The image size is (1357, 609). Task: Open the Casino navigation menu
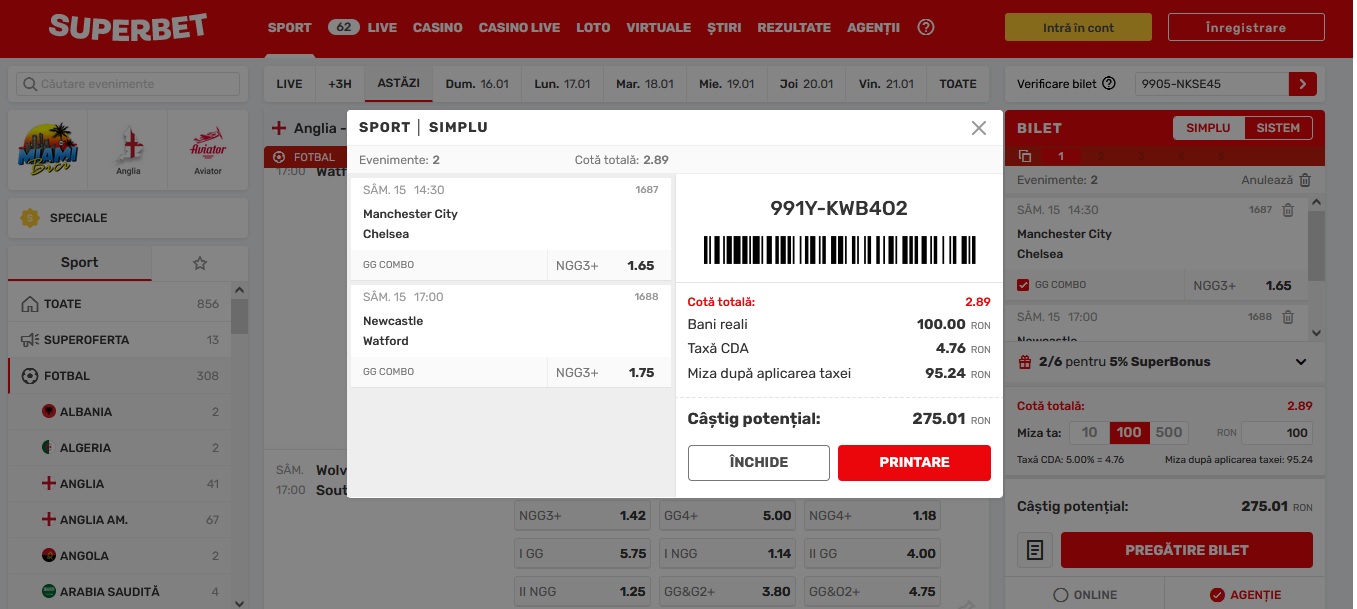click(x=438, y=28)
